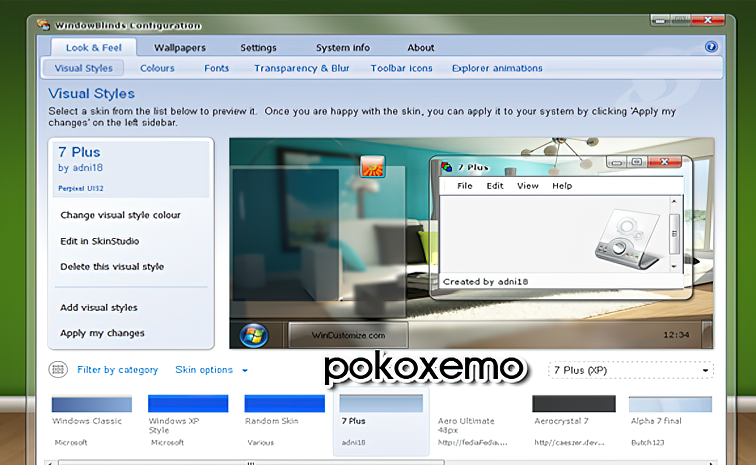The image size is (756, 465).
Task: Open the About tab
Action: pos(421,48)
